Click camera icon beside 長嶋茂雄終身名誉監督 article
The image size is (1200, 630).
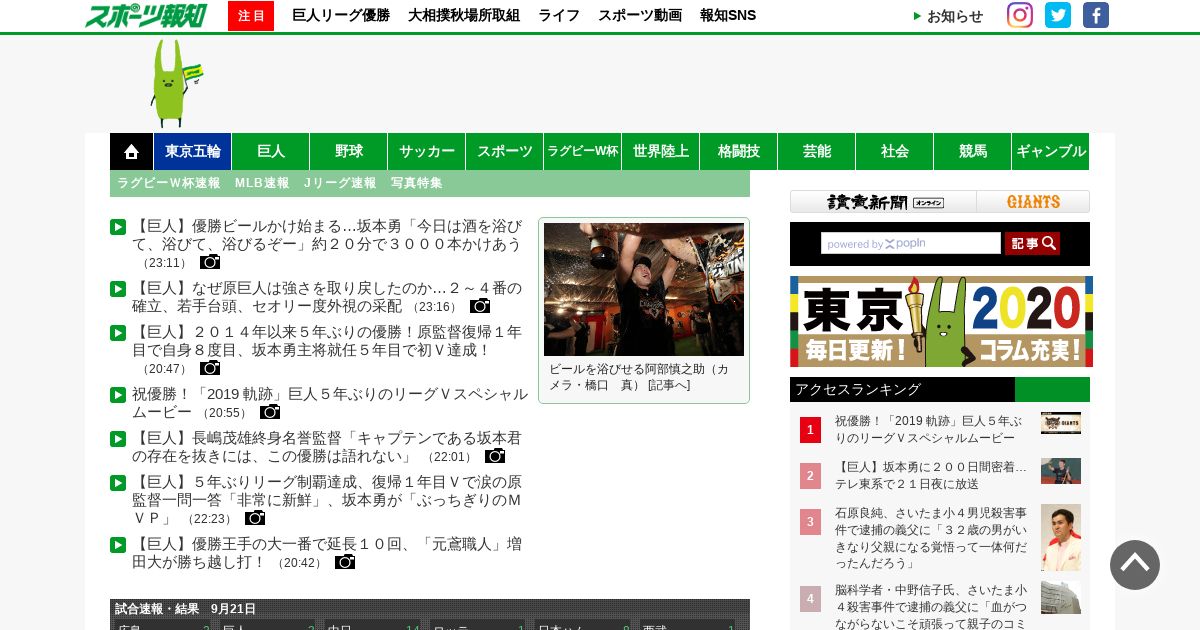point(495,456)
